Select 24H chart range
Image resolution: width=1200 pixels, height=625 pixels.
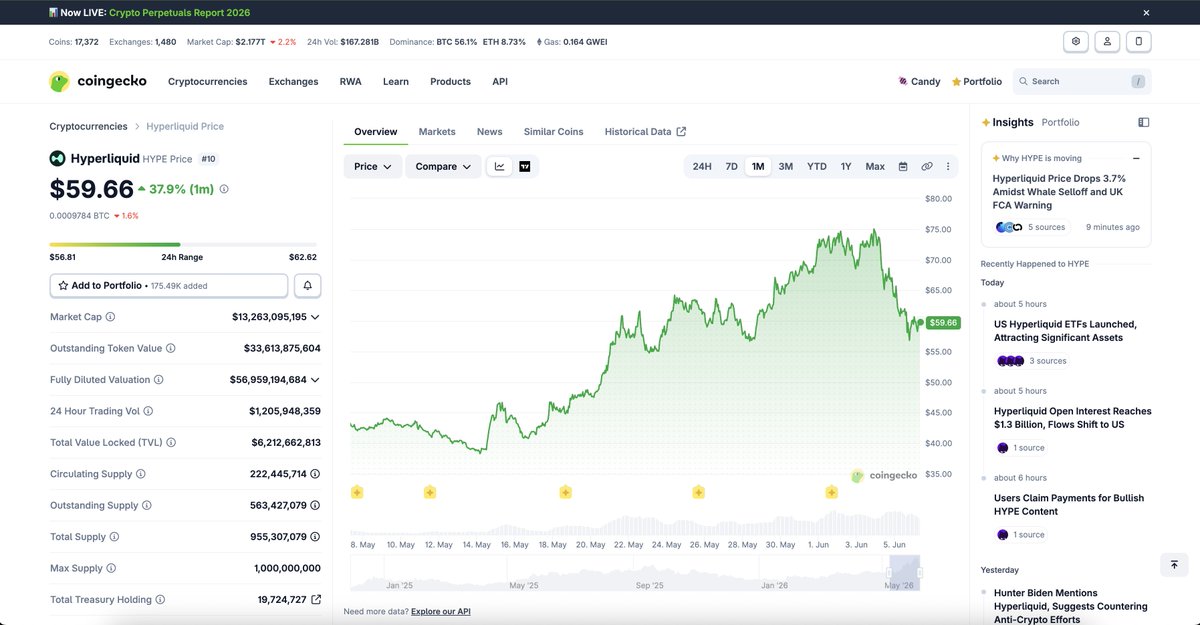[x=702, y=166]
